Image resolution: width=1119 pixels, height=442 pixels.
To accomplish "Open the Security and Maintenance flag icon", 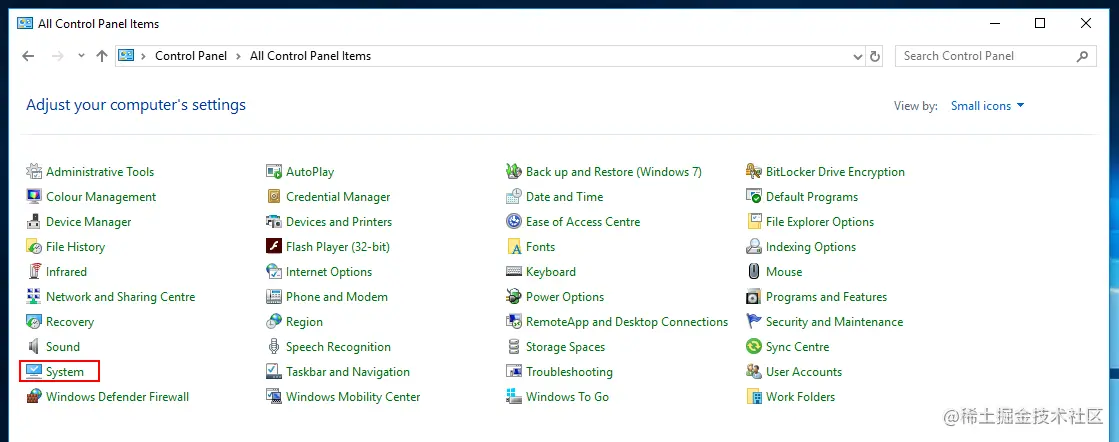I will 754,322.
